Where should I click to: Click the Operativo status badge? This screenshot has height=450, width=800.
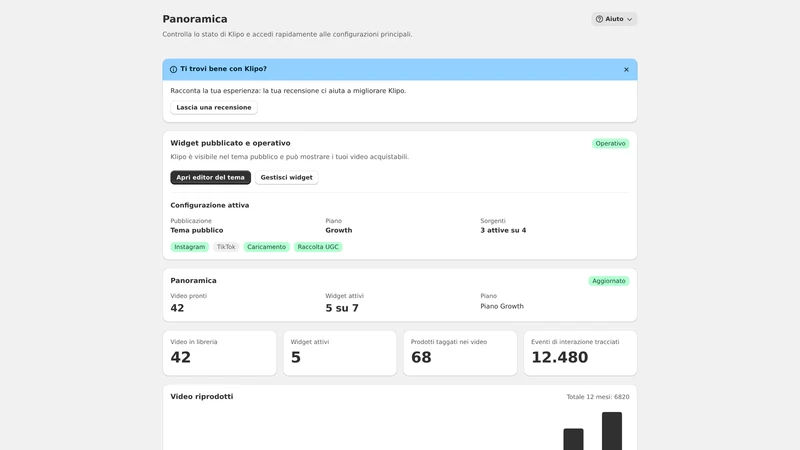point(610,143)
